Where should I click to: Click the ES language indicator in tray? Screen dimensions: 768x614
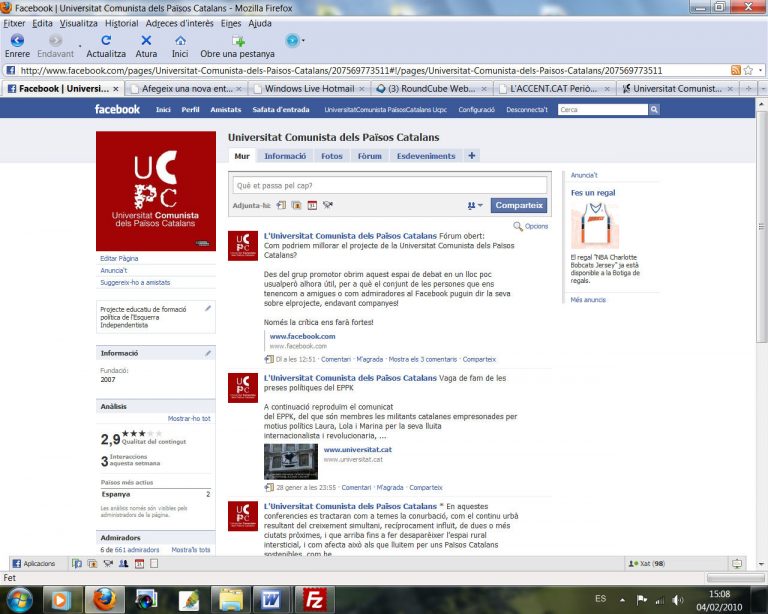point(600,599)
